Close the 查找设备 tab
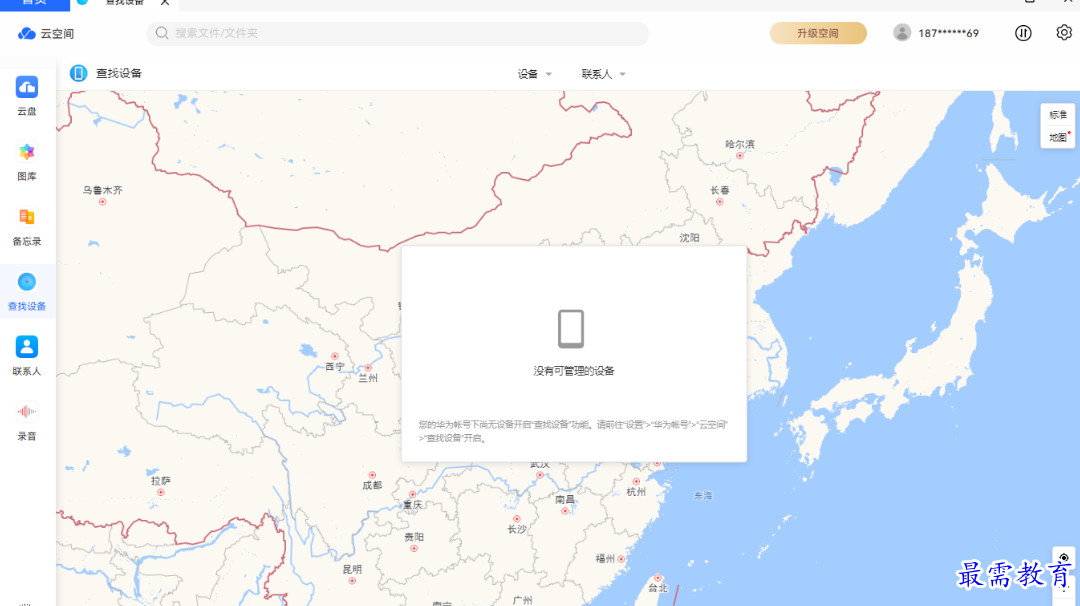Image resolution: width=1080 pixels, height=606 pixels. click(165, 3)
